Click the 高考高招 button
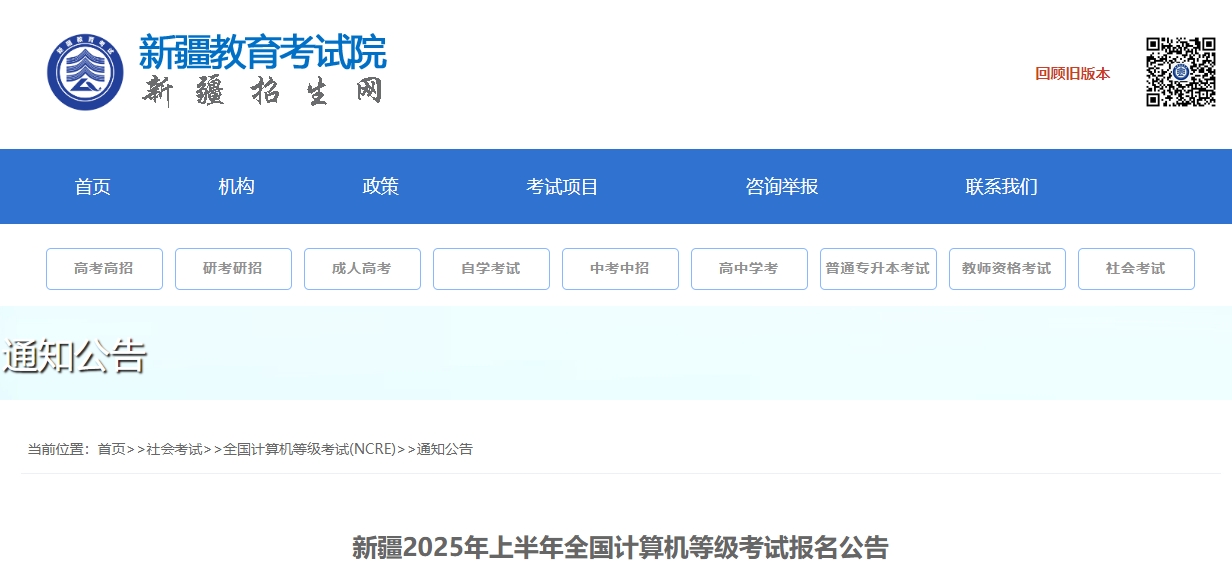The width and height of the screenshot is (1232, 575). click(x=104, y=269)
